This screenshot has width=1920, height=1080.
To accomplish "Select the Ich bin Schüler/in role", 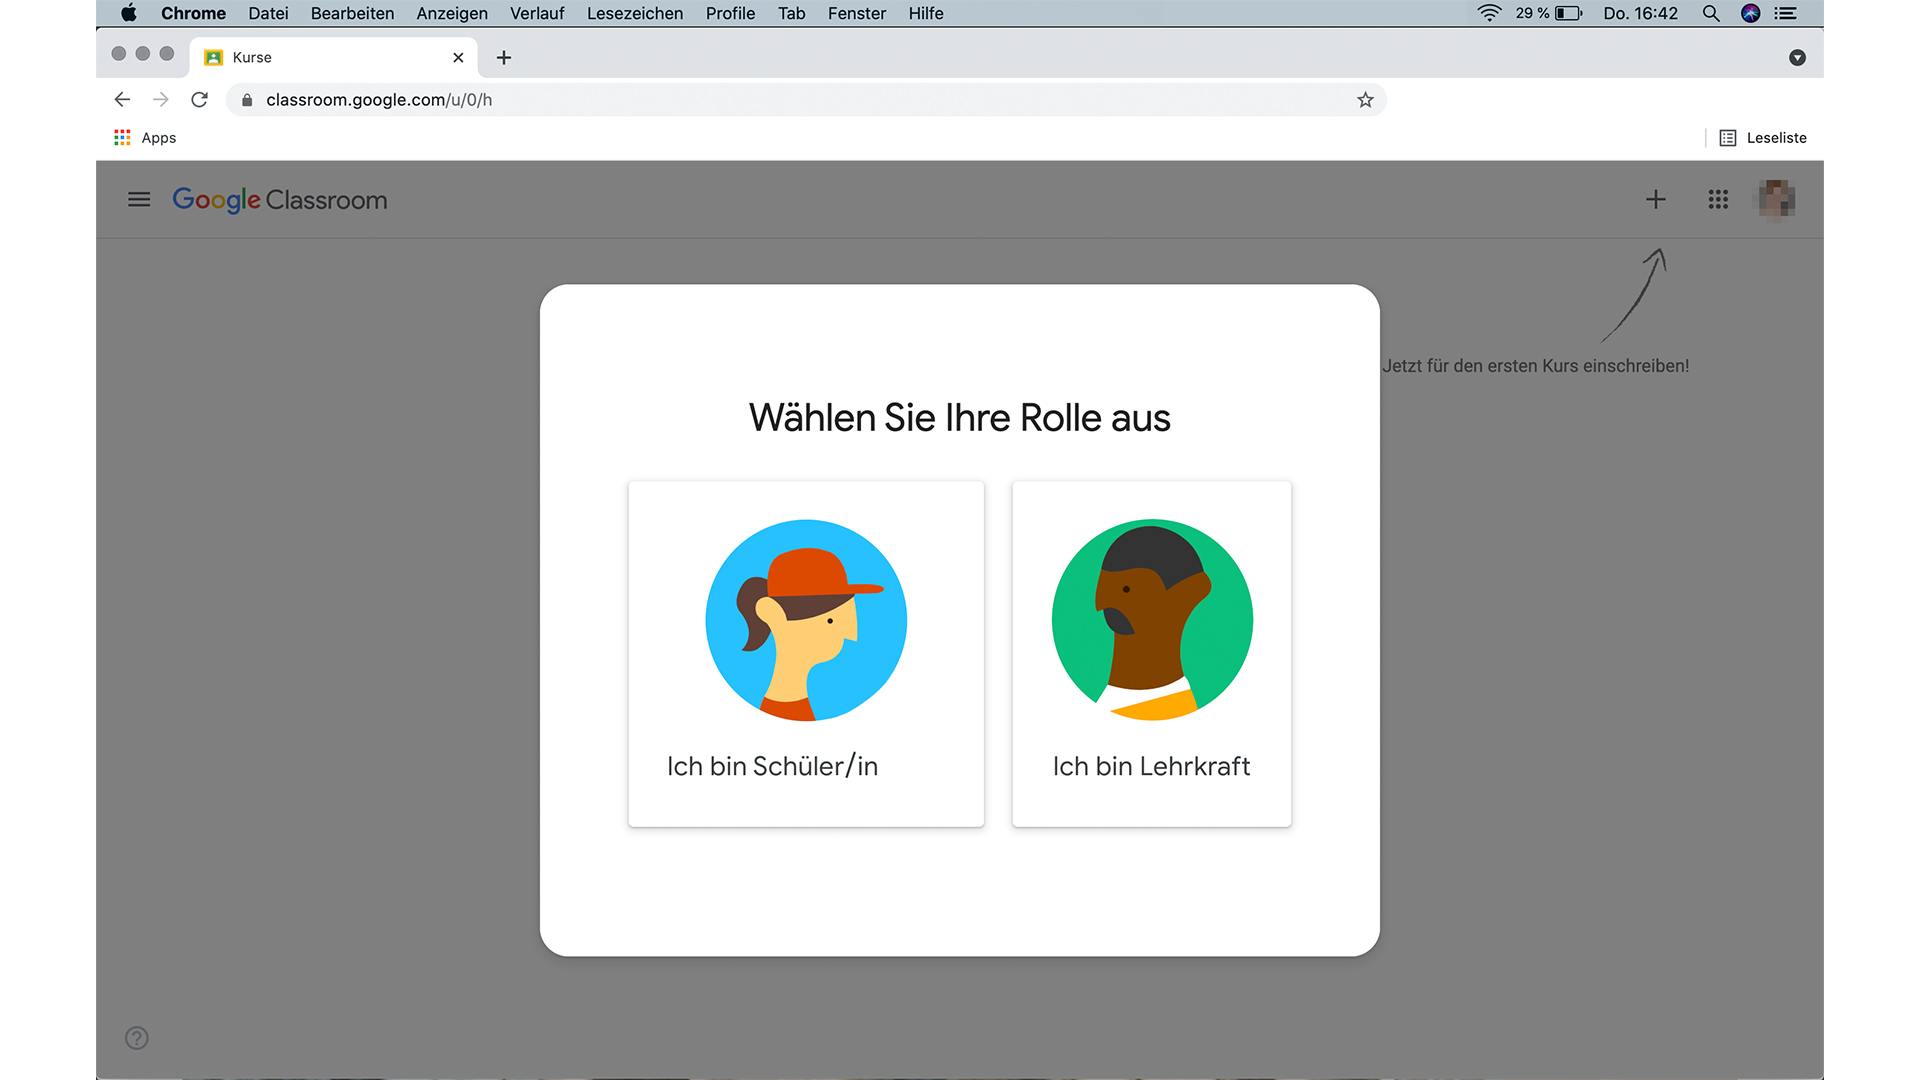I will tap(805, 653).
